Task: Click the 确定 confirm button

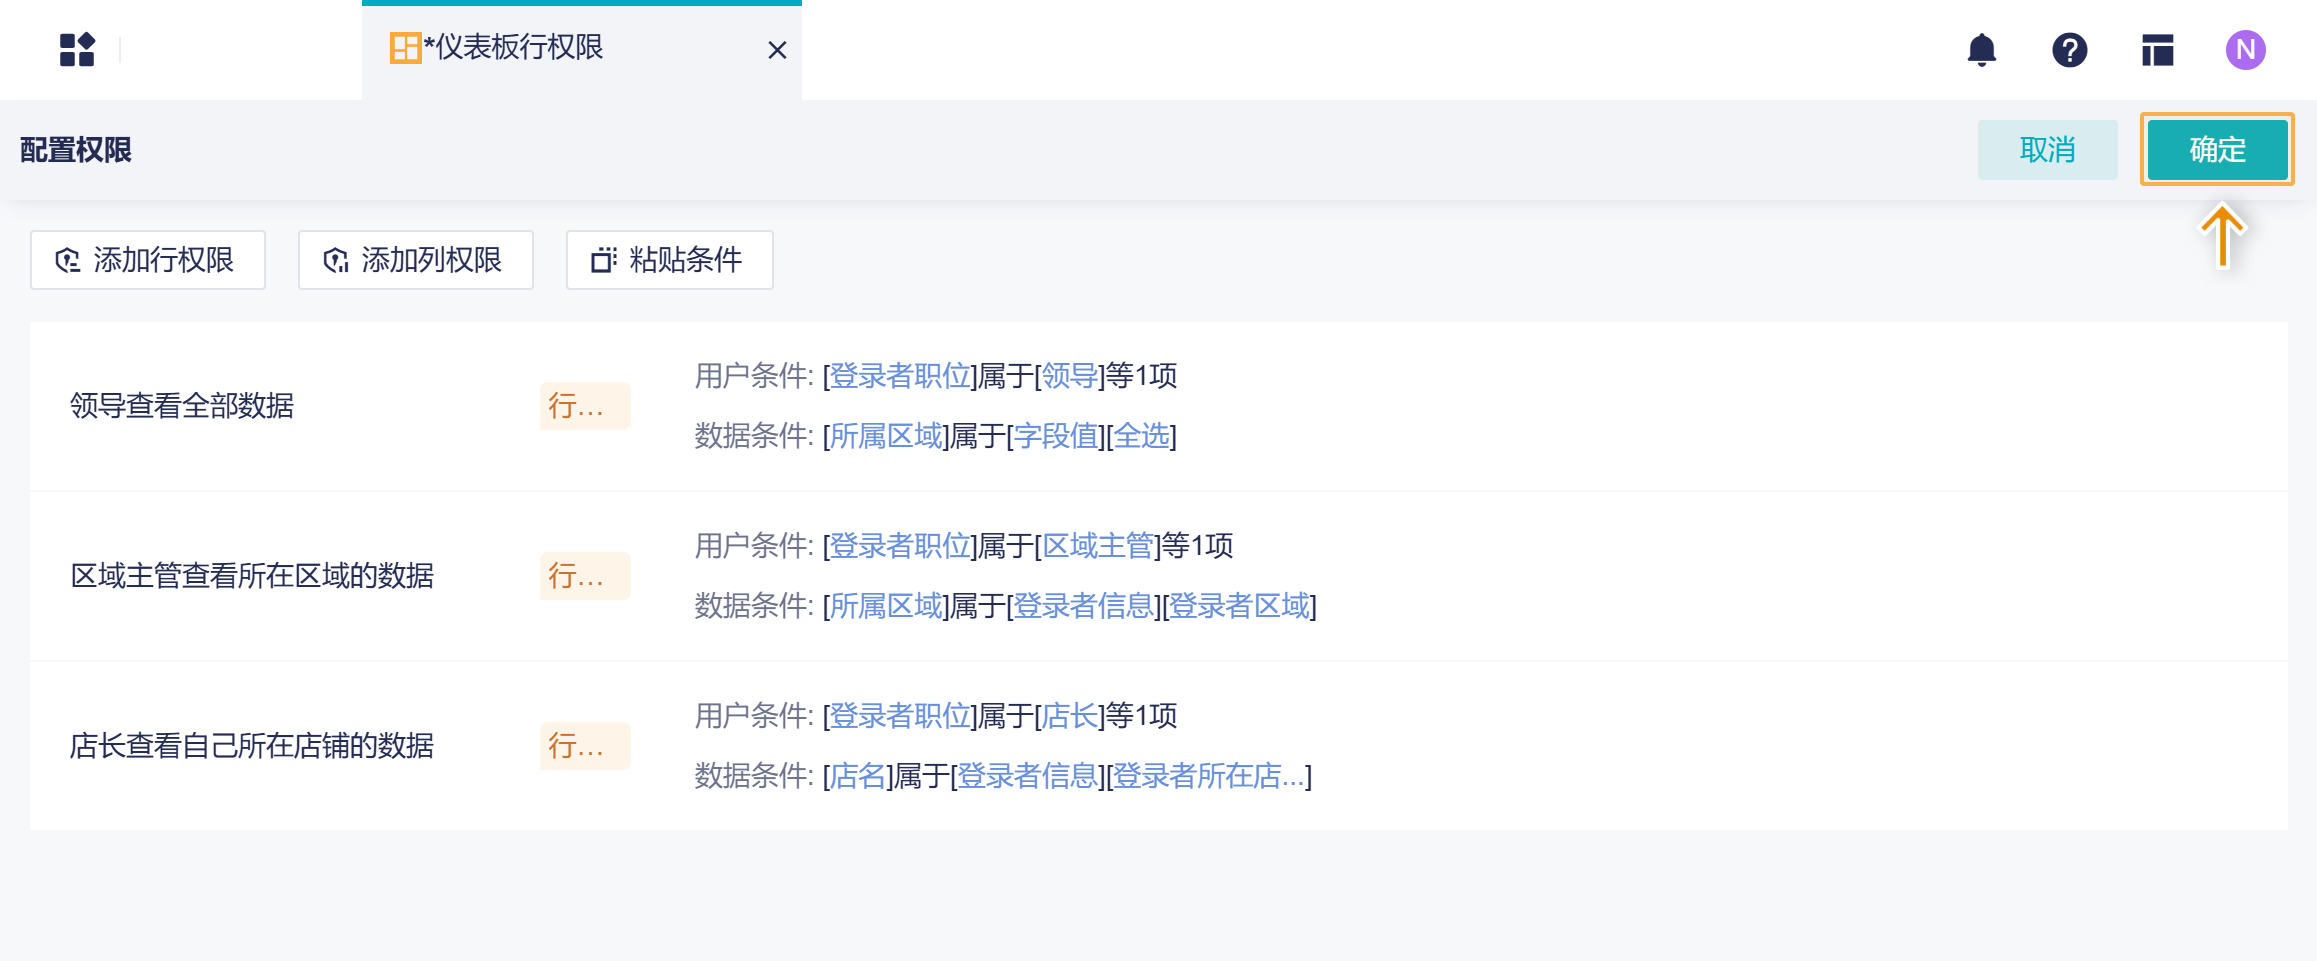Action: tap(2216, 149)
